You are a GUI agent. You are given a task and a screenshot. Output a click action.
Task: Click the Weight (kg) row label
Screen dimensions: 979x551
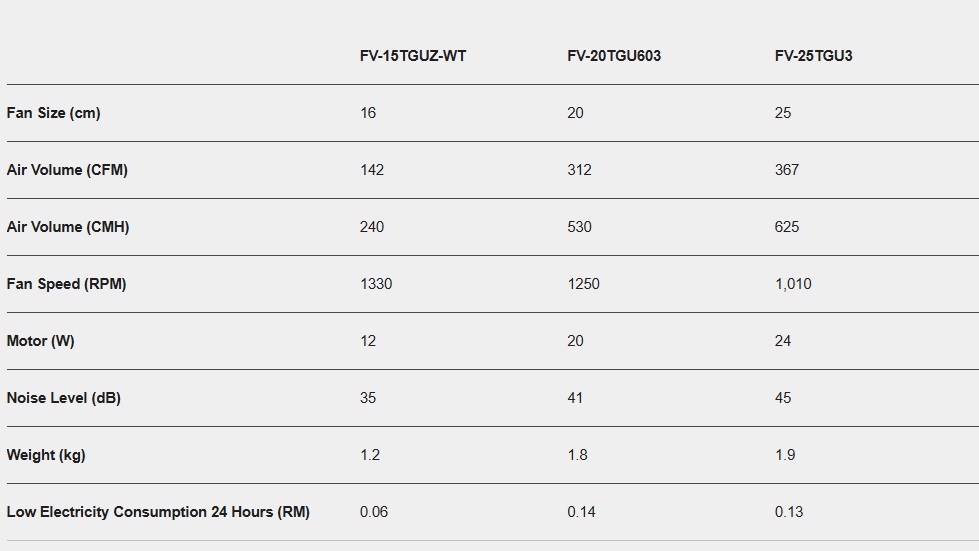pos(46,455)
